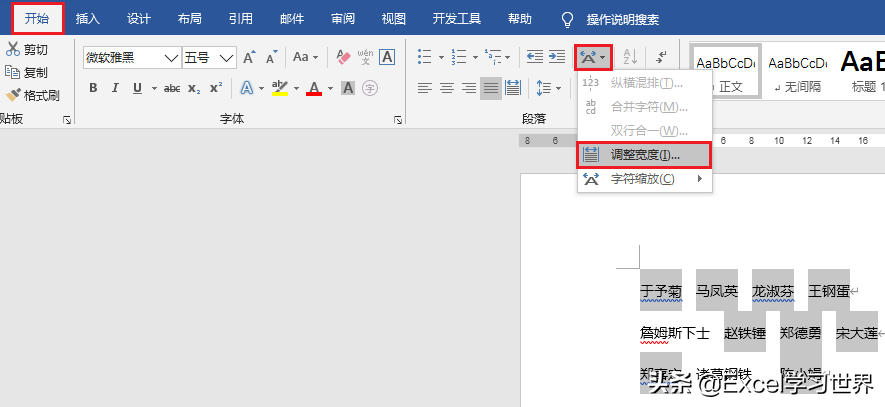Screen dimensions: 885x407
Task: Toggle underline formatting
Action: [x=137, y=88]
